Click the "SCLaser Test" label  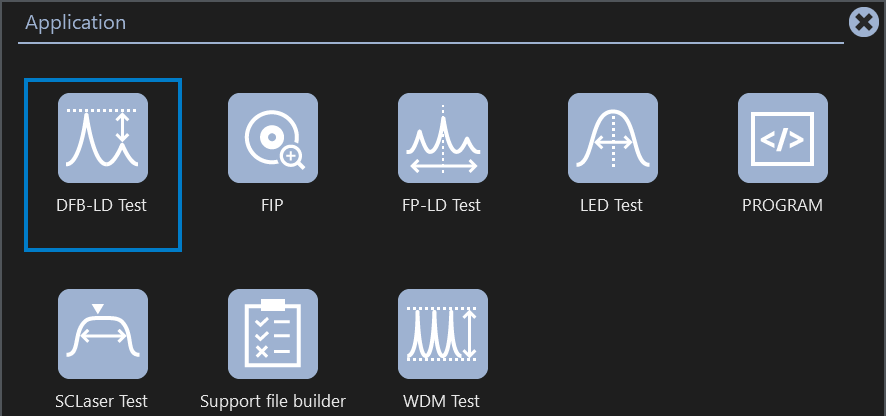tap(102, 401)
